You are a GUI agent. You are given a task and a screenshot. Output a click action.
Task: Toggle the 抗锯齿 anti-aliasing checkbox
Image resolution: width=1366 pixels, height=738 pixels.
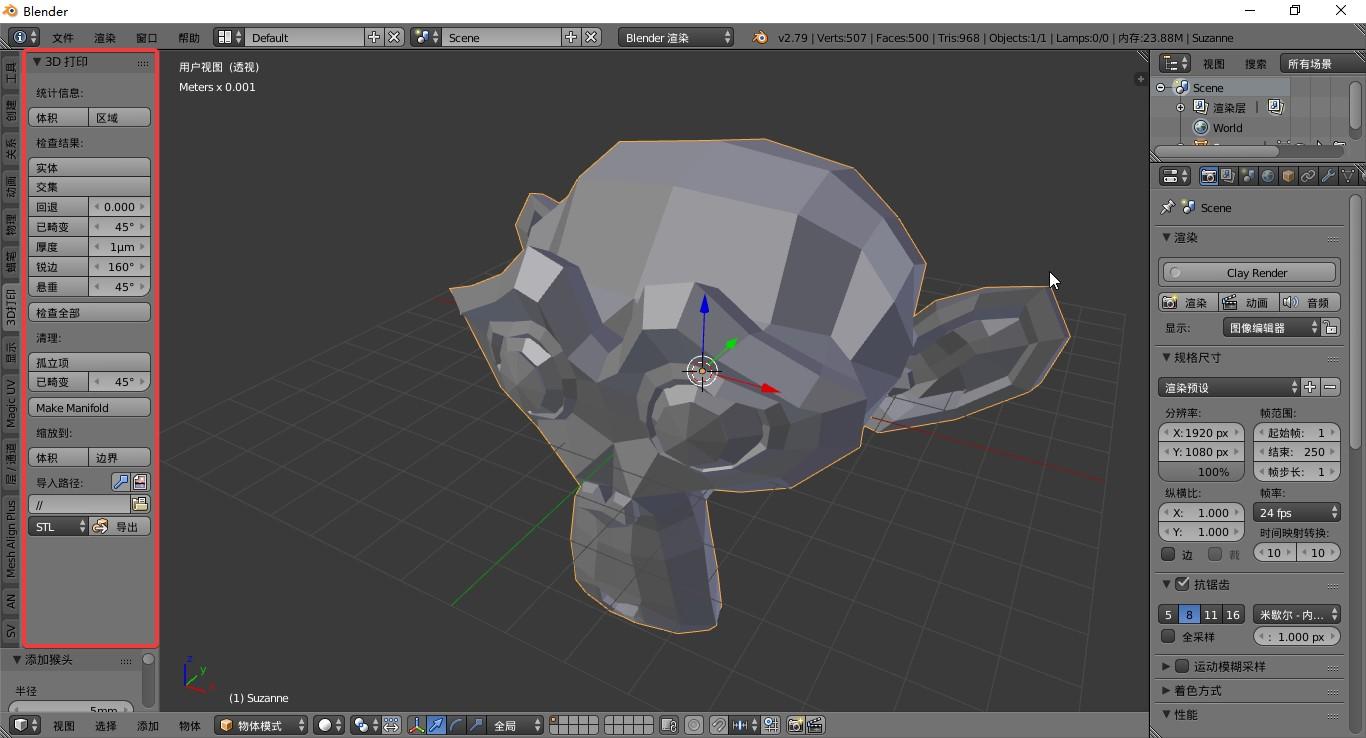[x=1182, y=584]
